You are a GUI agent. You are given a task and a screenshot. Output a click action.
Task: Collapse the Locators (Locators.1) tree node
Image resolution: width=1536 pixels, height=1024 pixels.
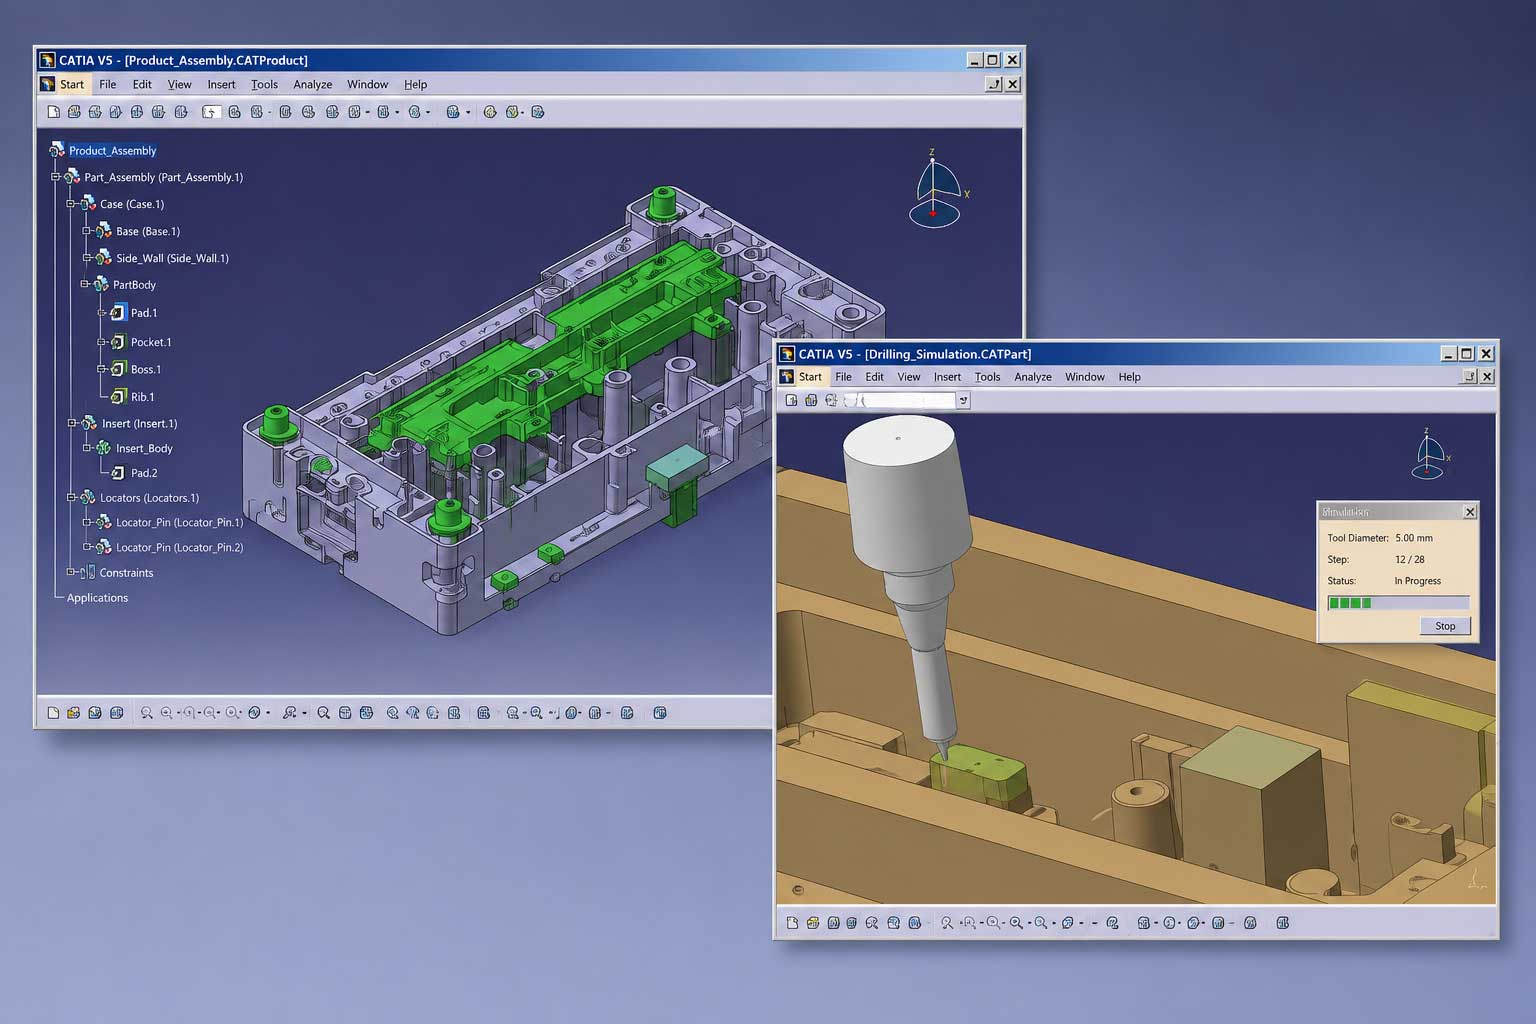[71, 497]
